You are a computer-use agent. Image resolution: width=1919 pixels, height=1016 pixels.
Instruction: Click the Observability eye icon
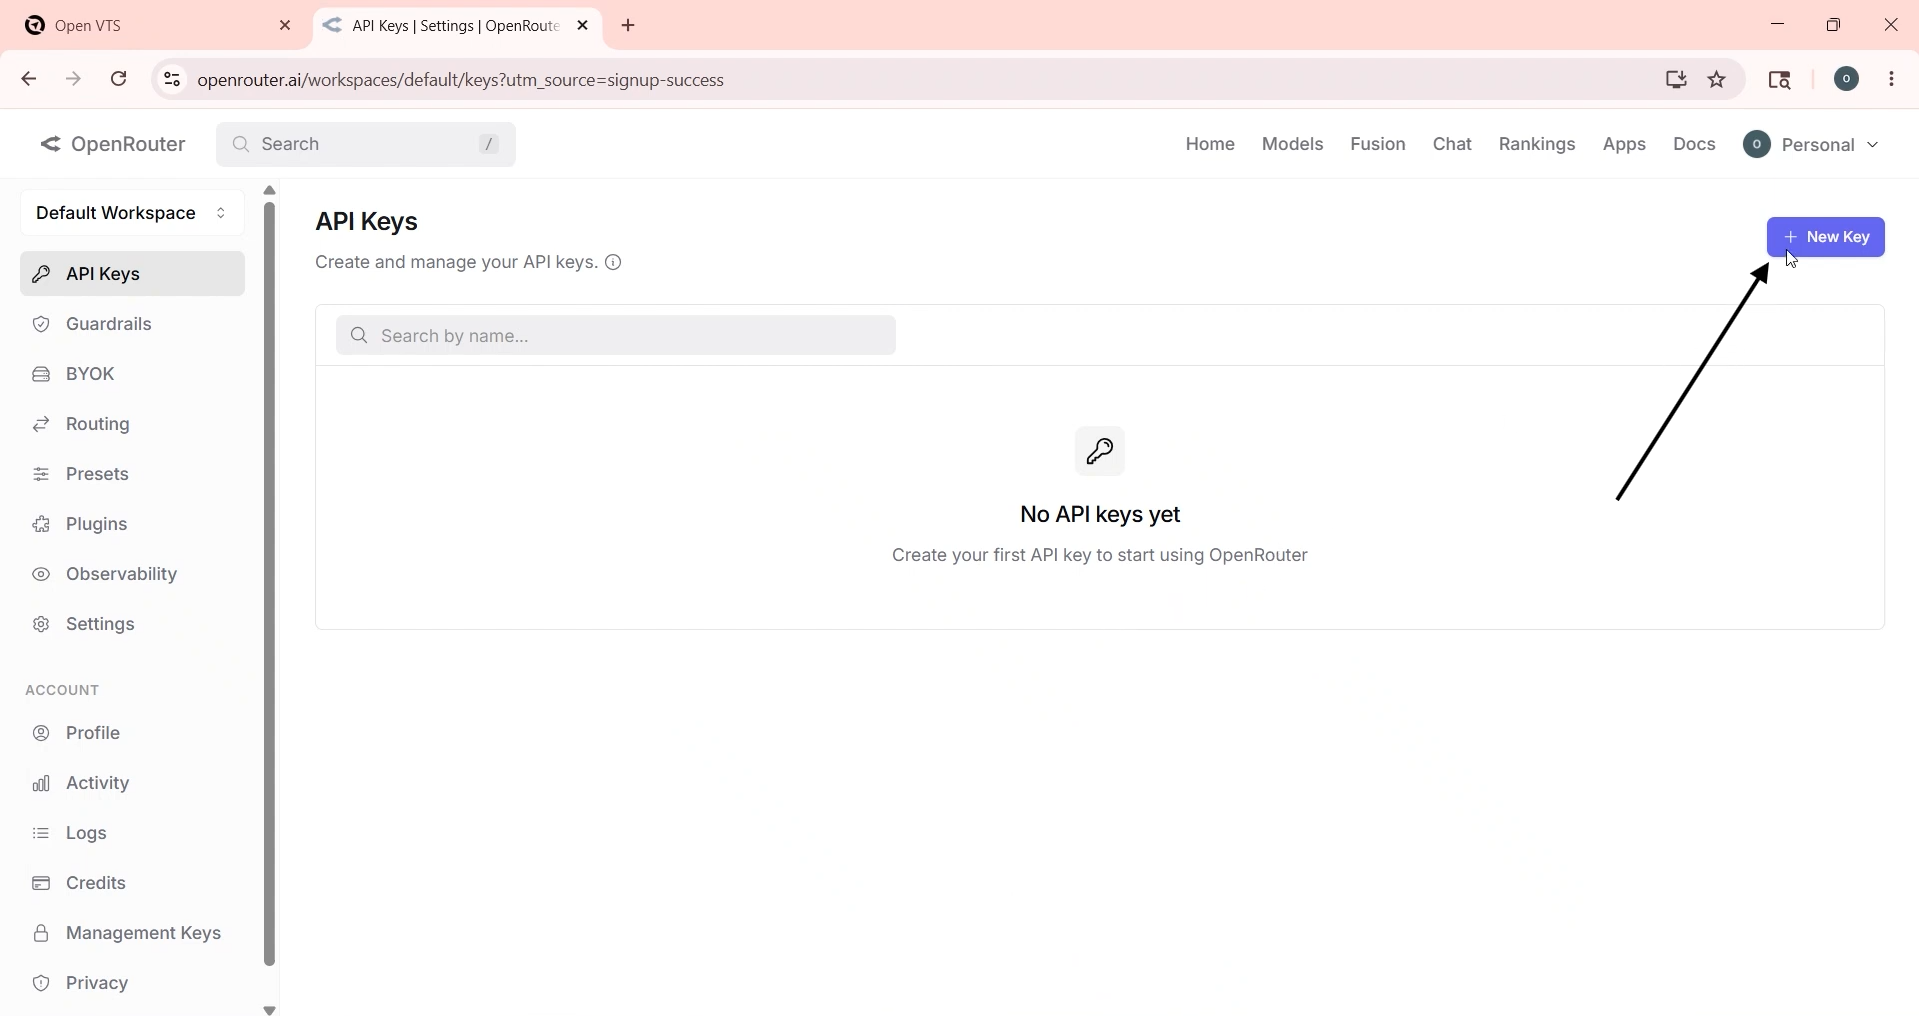point(41,575)
